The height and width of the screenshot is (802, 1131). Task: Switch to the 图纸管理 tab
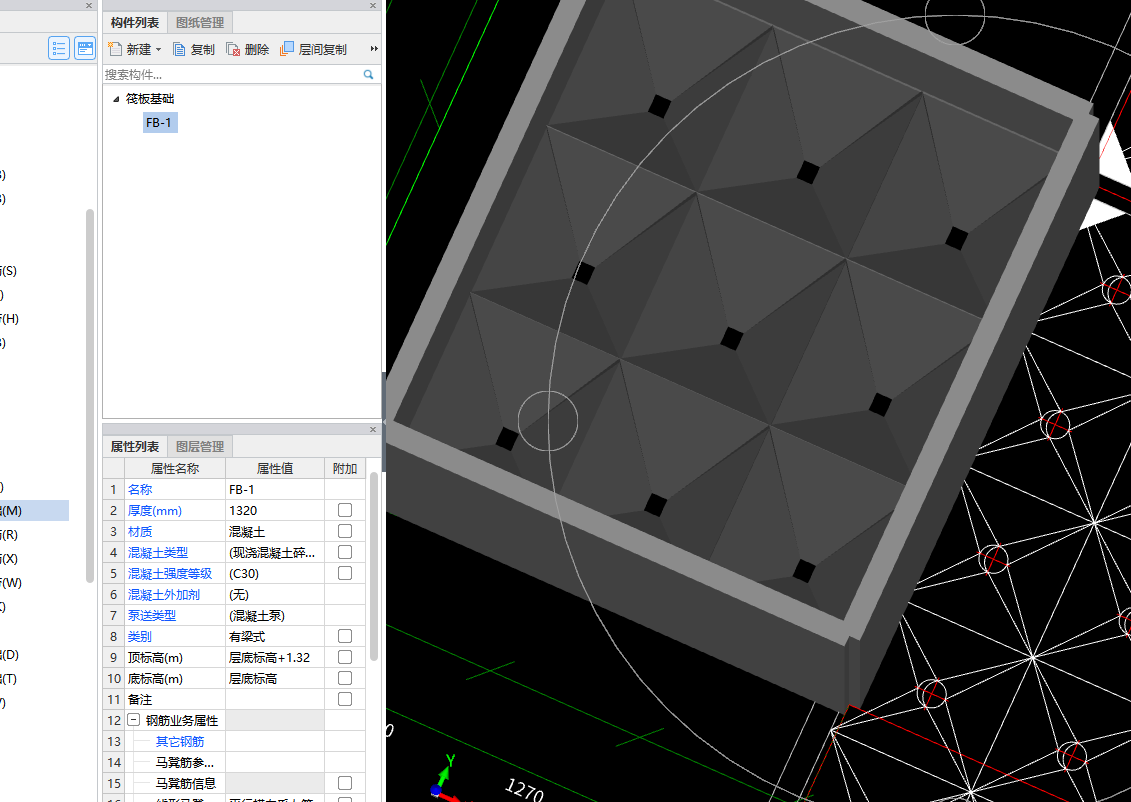pyautogui.click(x=200, y=23)
